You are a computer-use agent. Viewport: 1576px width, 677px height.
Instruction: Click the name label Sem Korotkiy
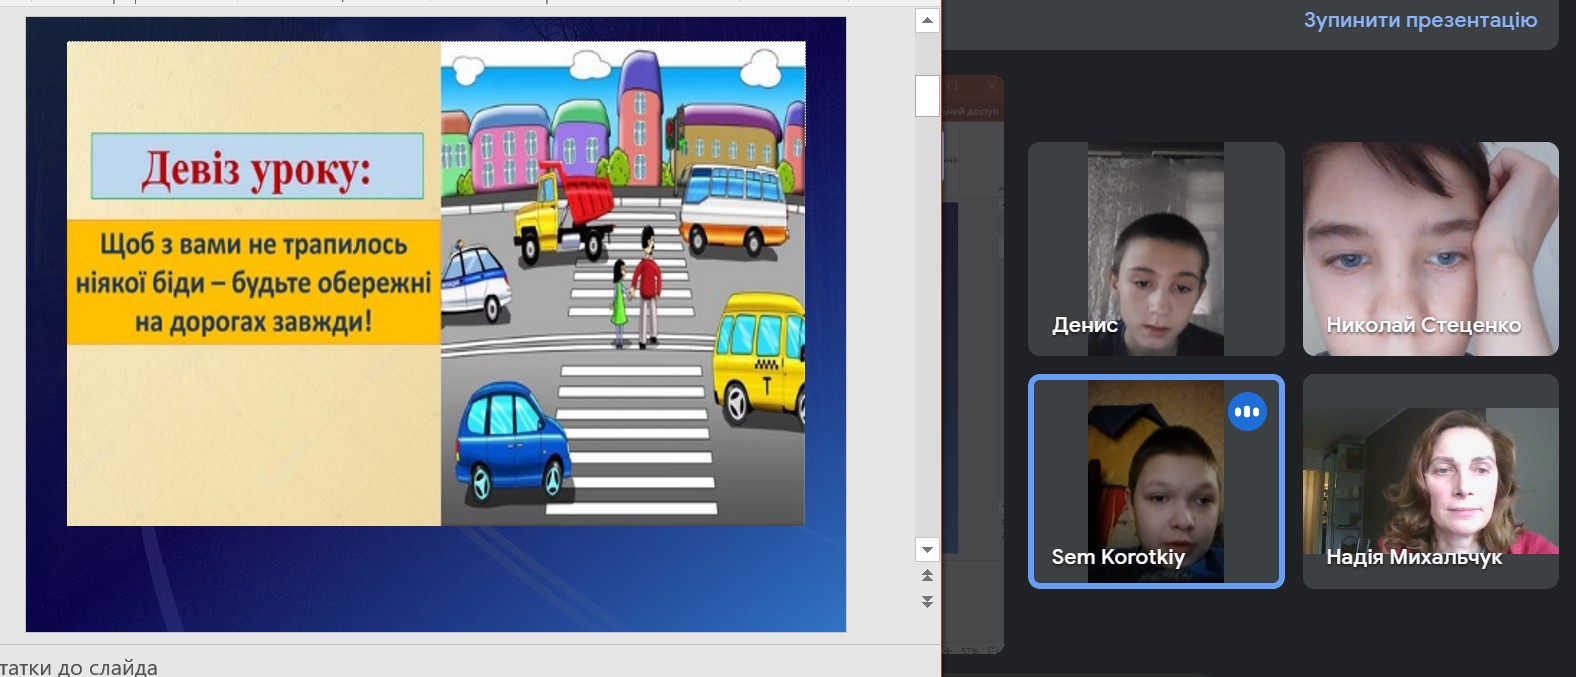point(1118,557)
